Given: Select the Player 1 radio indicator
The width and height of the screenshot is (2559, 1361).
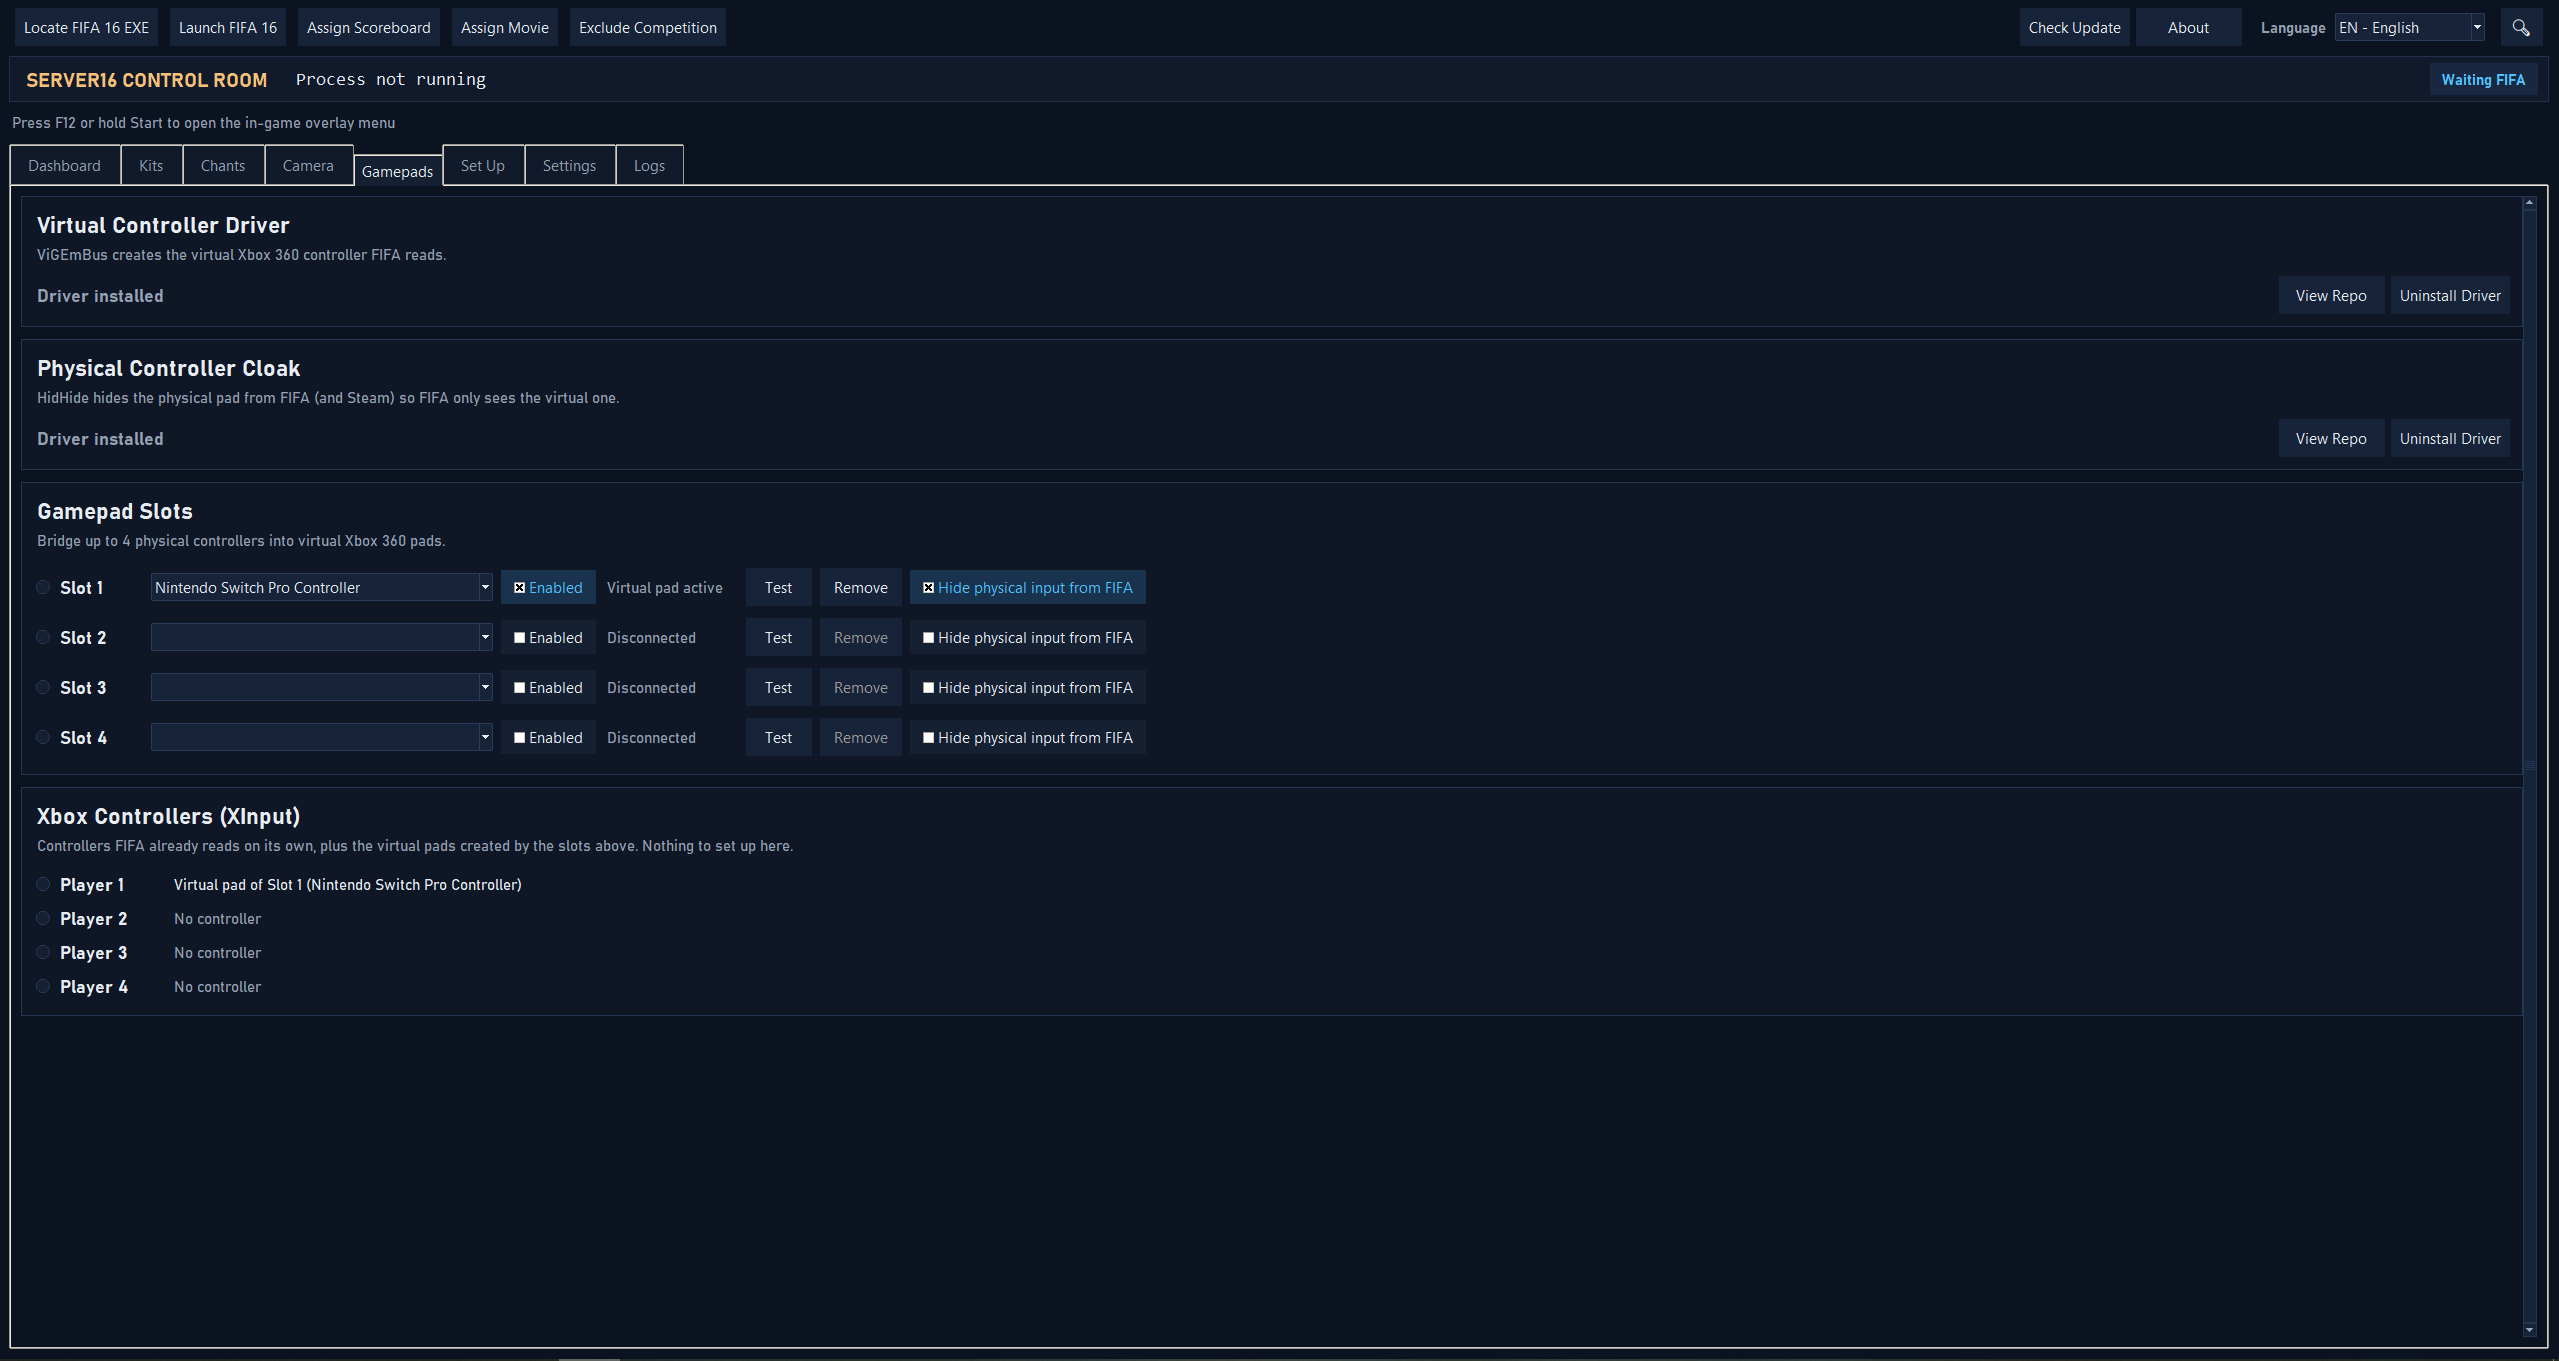Looking at the screenshot, I should point(43,885).
